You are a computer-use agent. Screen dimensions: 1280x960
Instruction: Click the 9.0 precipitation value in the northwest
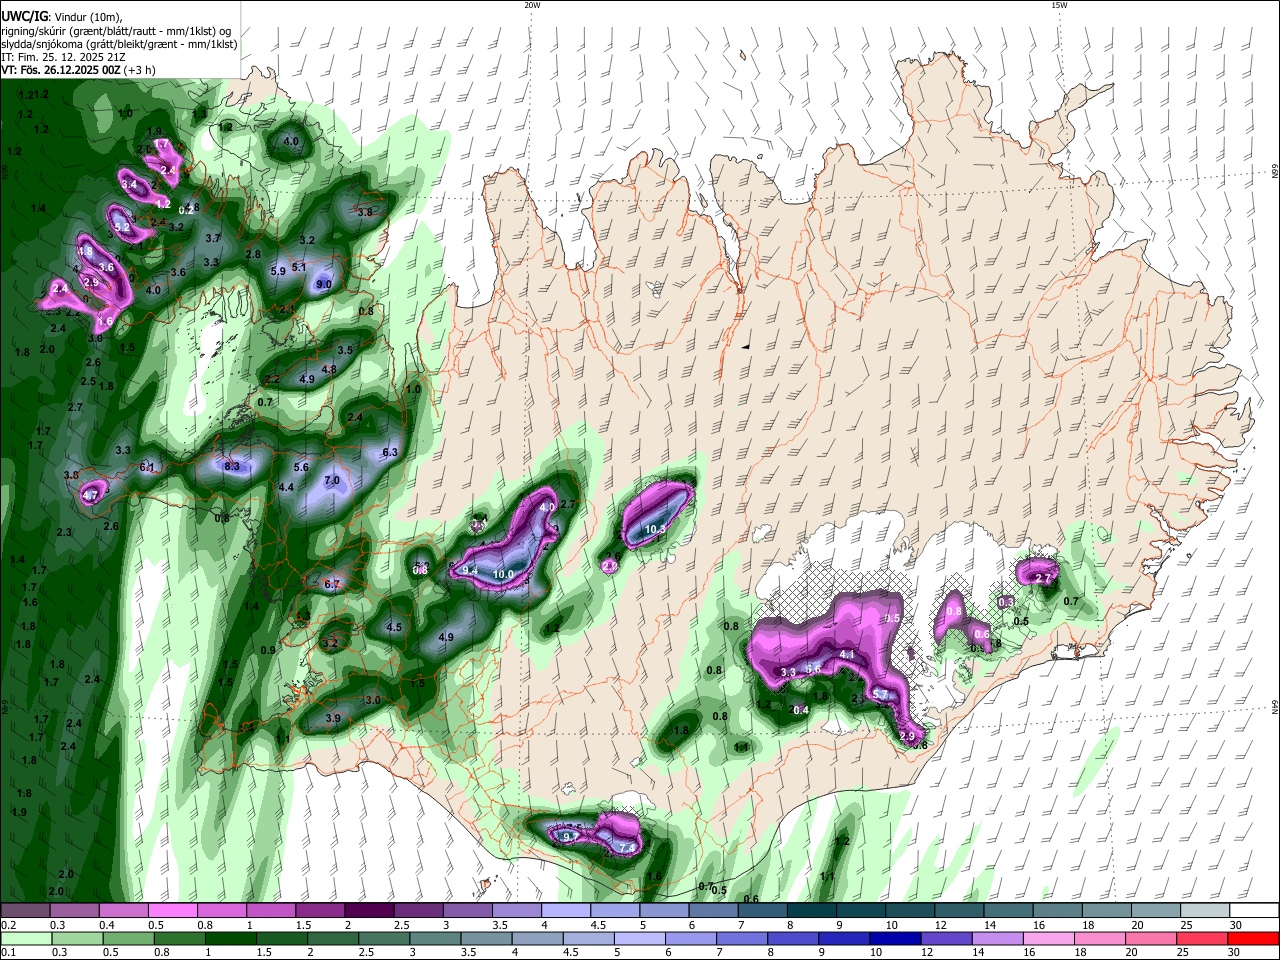click(x=324, y=285)
